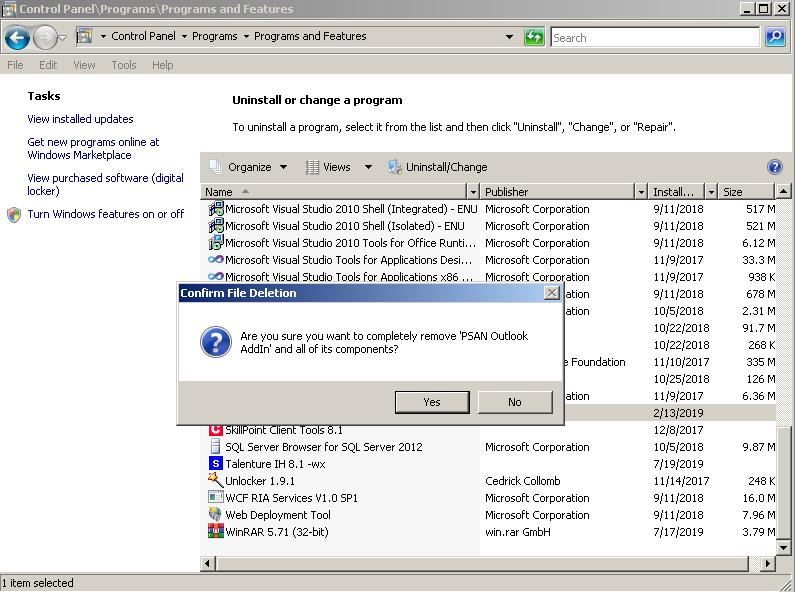795x592 pixels.
Task: Select Talenture IH 8.1 -wx row
Action: click(x=490, y=464)
